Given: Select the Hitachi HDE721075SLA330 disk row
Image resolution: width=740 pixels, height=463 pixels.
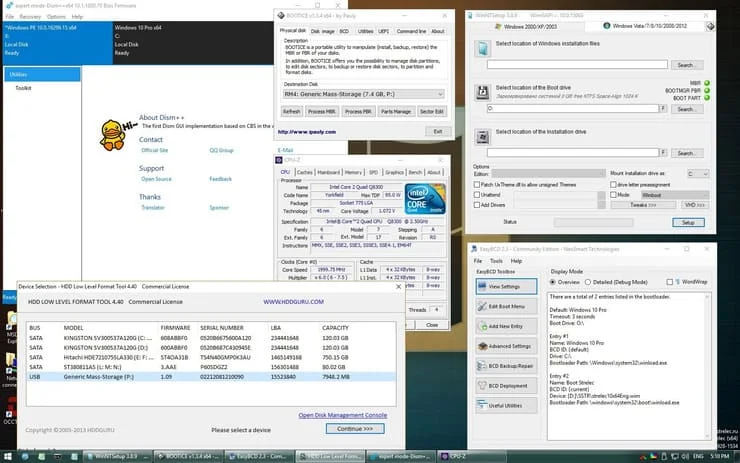Looking at the screenshot, I should tap(211, 357).
